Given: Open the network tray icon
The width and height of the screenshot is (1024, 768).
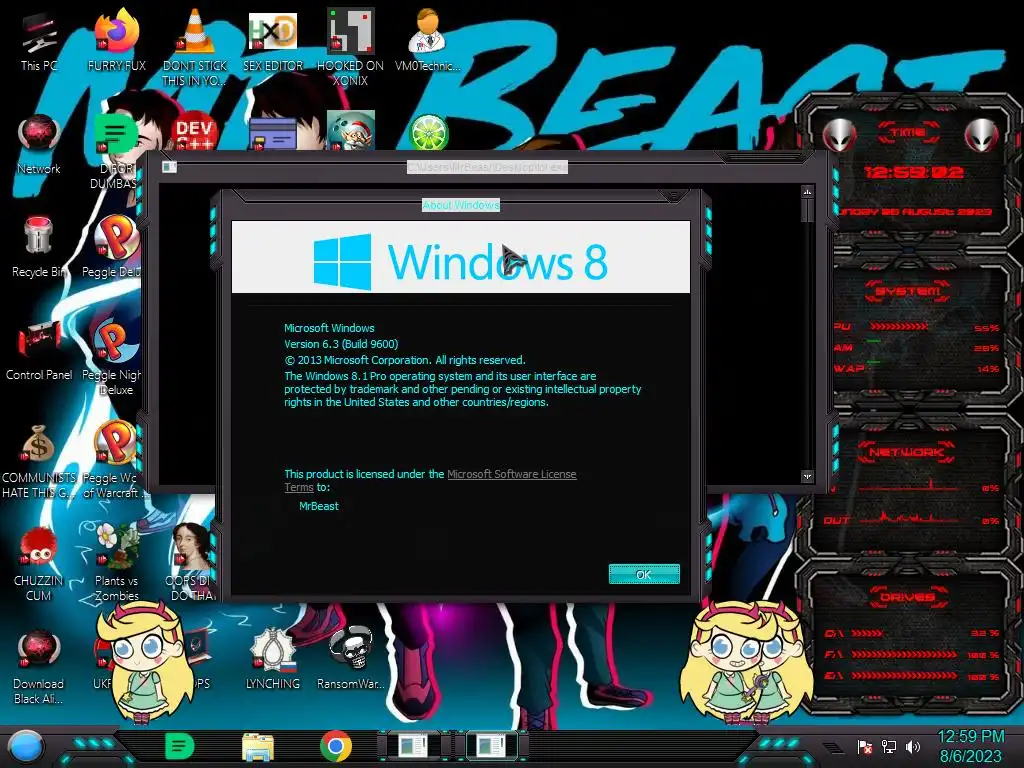Looking at the screenshot, I should 889,747.
